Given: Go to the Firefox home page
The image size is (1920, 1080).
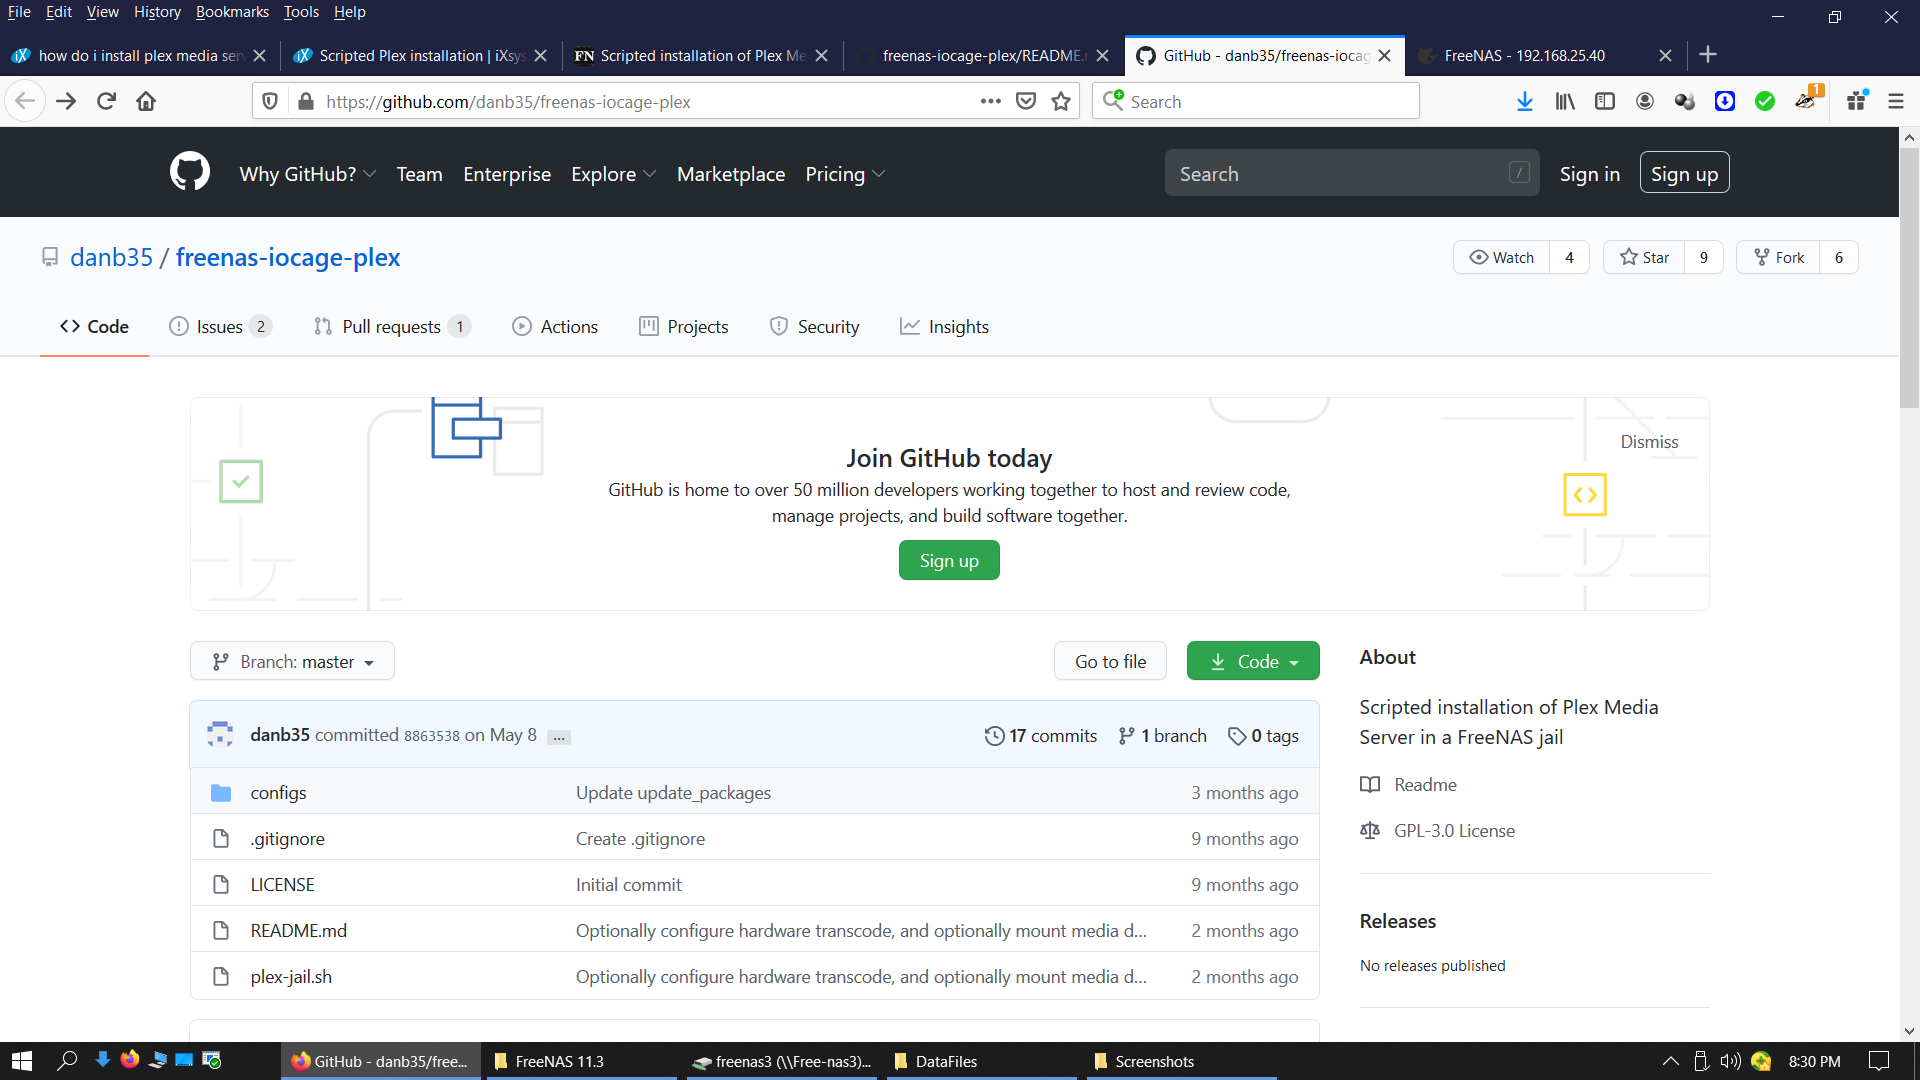Looking at the screenshot, I should pyautogui.click(x=146, y=101).
